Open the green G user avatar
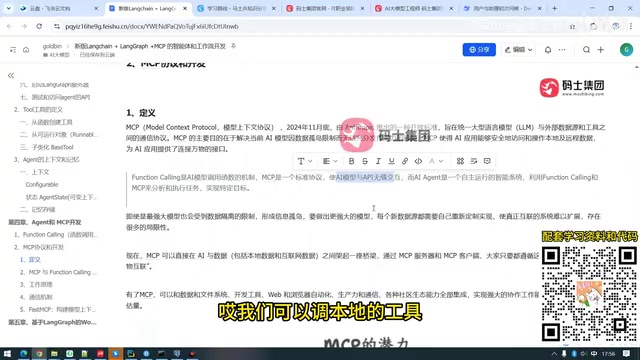This screenshot has height=360, width=640. [626, 49]
